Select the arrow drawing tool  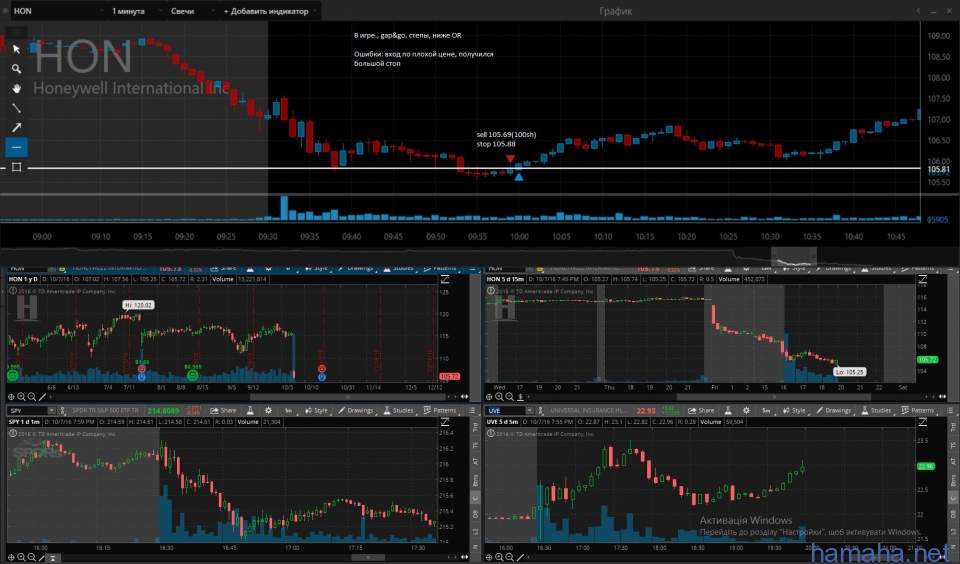[17, 127]
